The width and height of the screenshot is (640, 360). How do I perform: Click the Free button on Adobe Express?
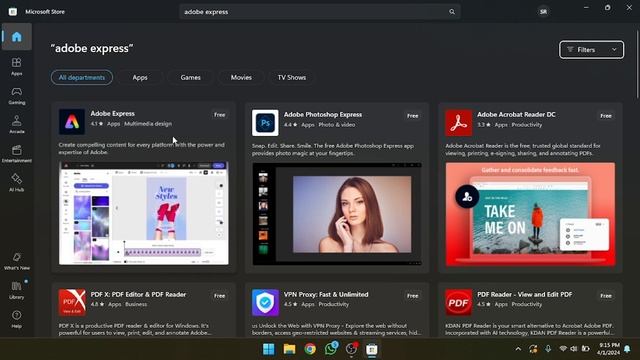click(220, 115)
